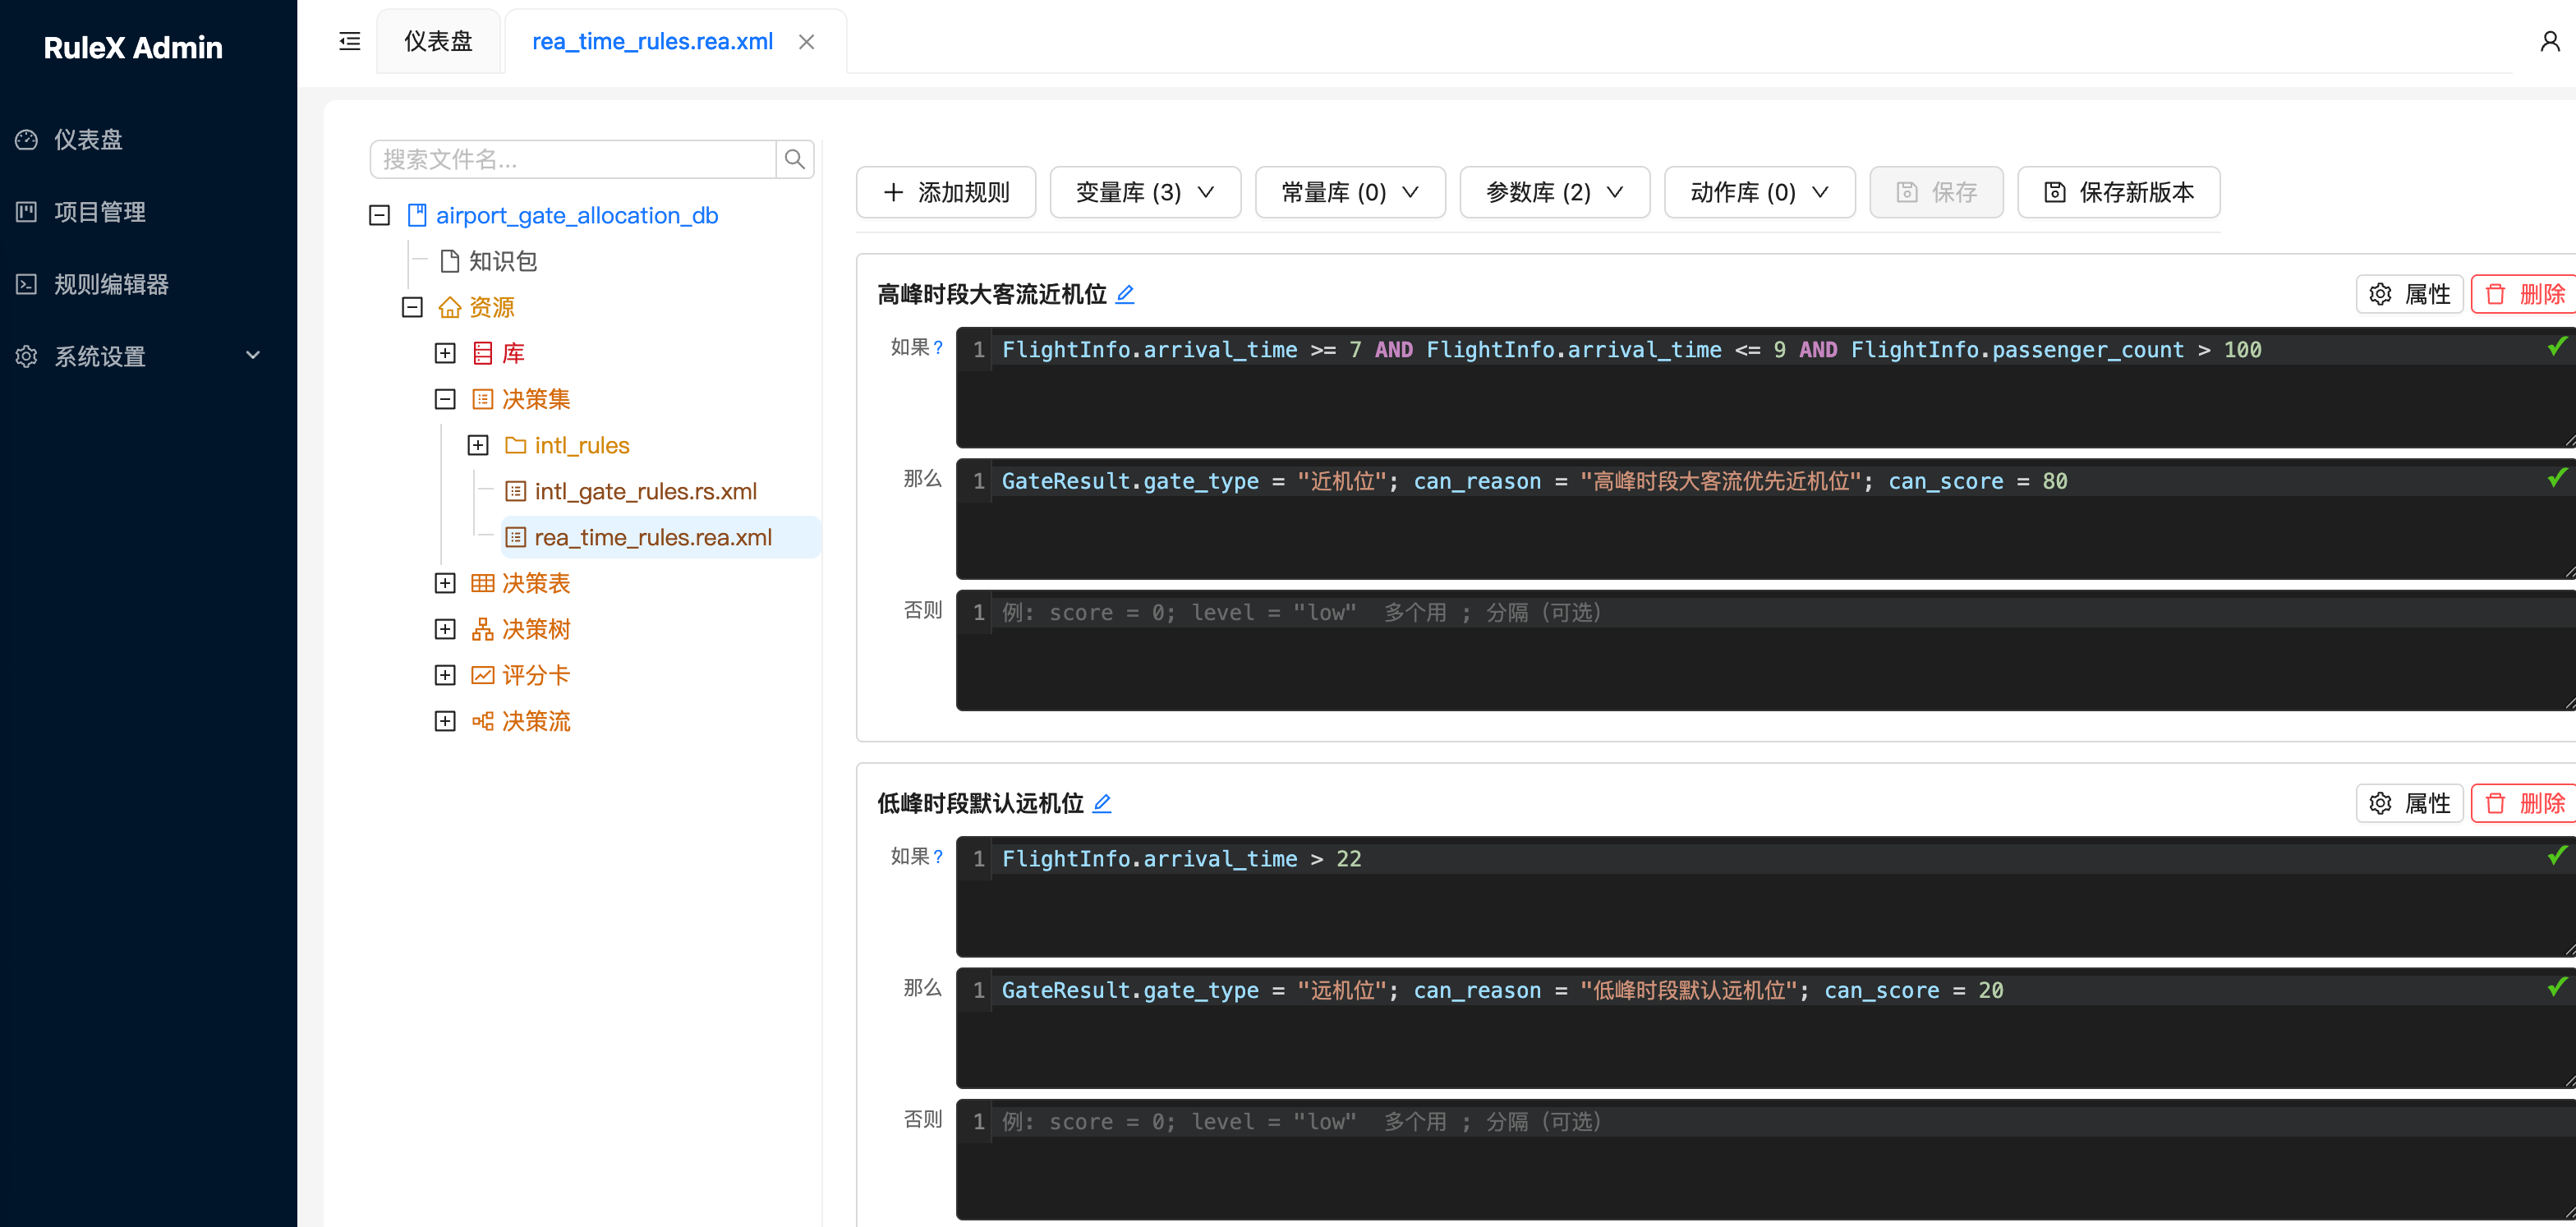
Task: Open 项目管理 in the sidebar
Action: 103,212
